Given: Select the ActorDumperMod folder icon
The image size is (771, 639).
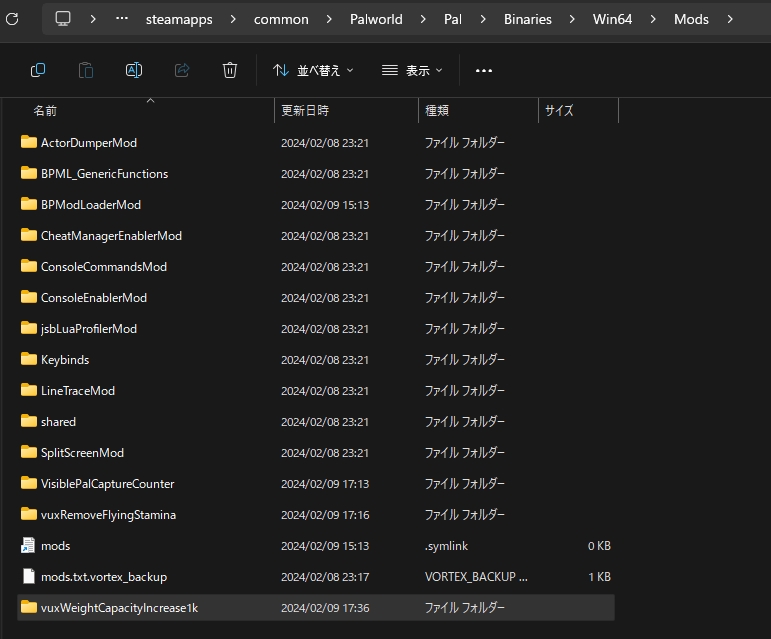Looking at the screenshot, I should (x=29, y=142).
